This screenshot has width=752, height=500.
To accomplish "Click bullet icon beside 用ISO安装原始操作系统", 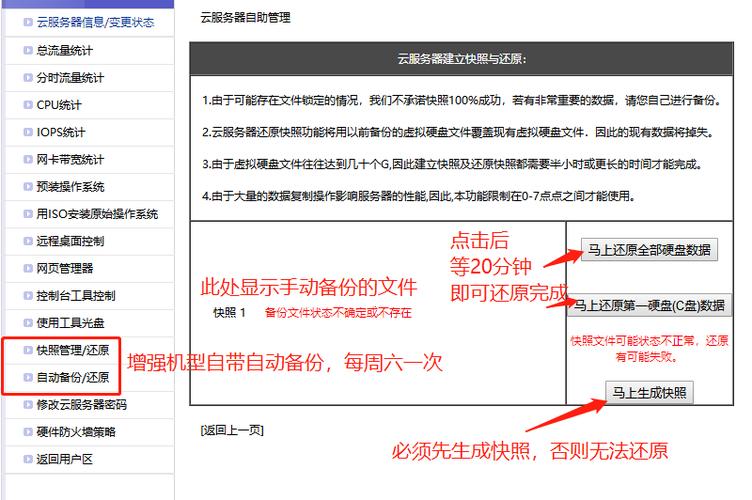I will click(28, 213).
